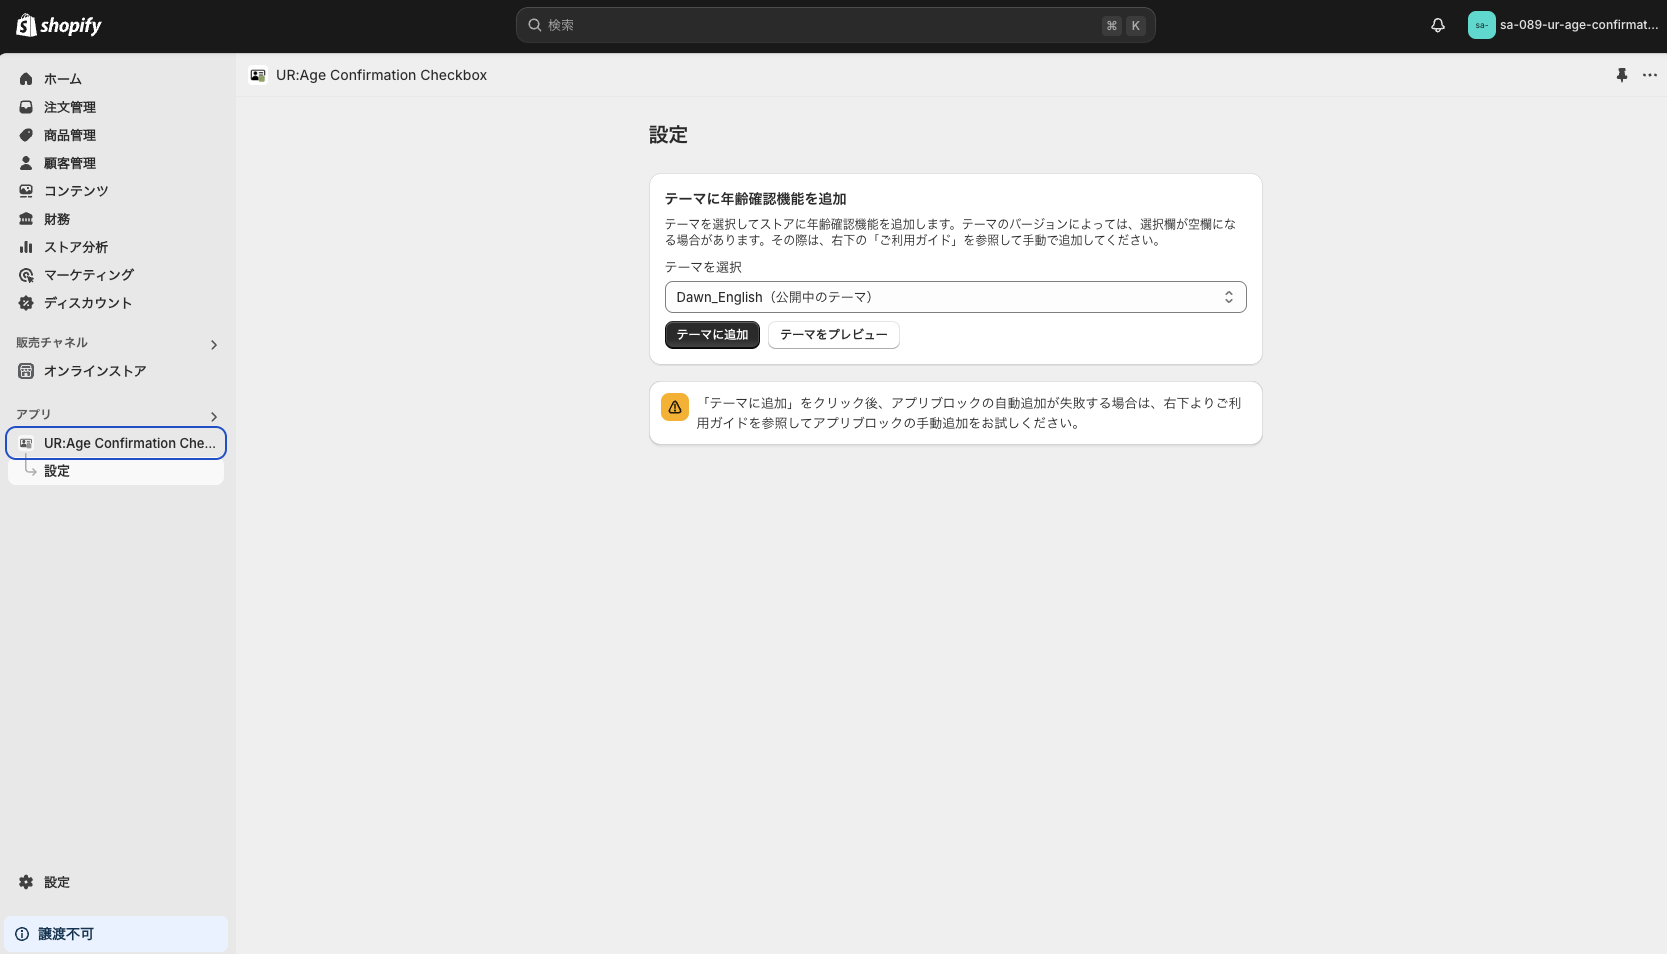Select the 注文管理 orders icon

[25, 107]
